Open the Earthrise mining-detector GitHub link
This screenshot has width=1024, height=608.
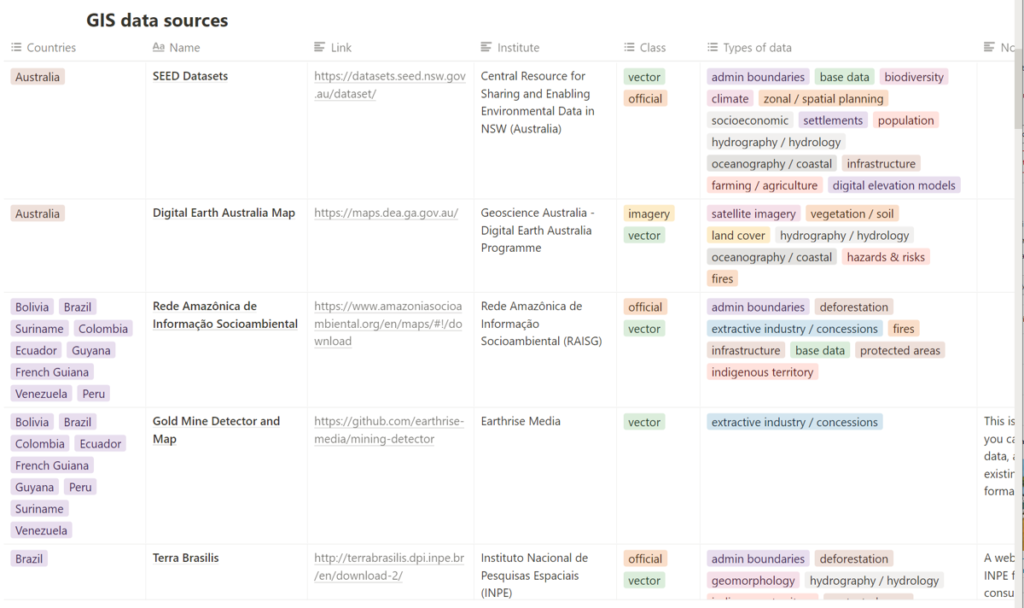coord(388,430)
